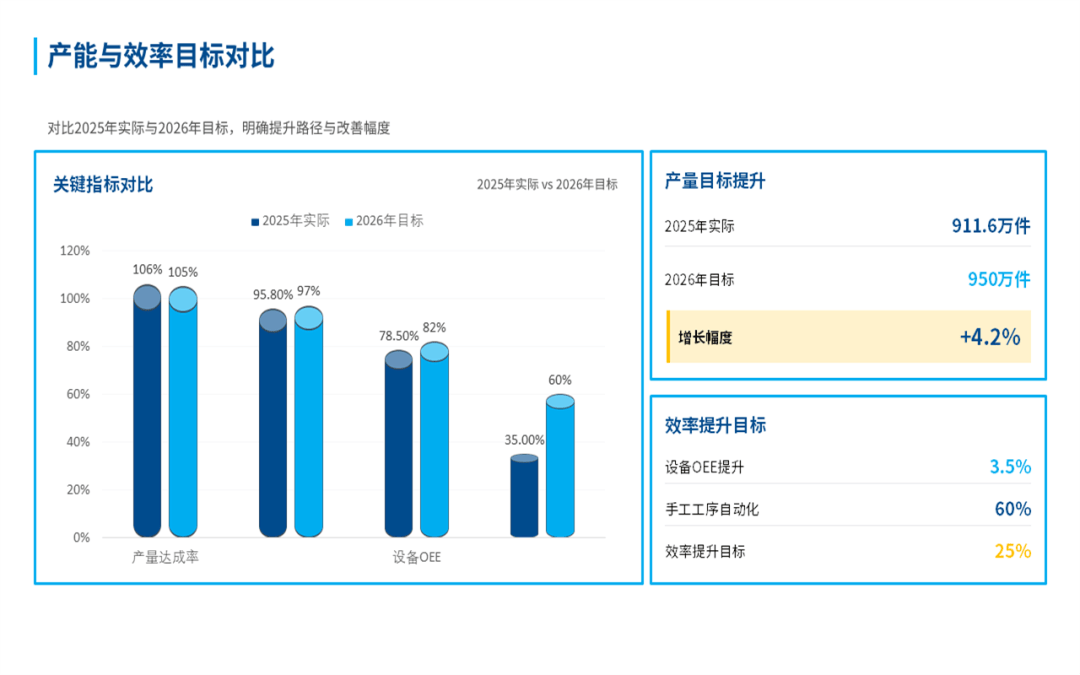Click the short 35.00% bar
The image size is (1080, 675).
(x=524, y=497)
